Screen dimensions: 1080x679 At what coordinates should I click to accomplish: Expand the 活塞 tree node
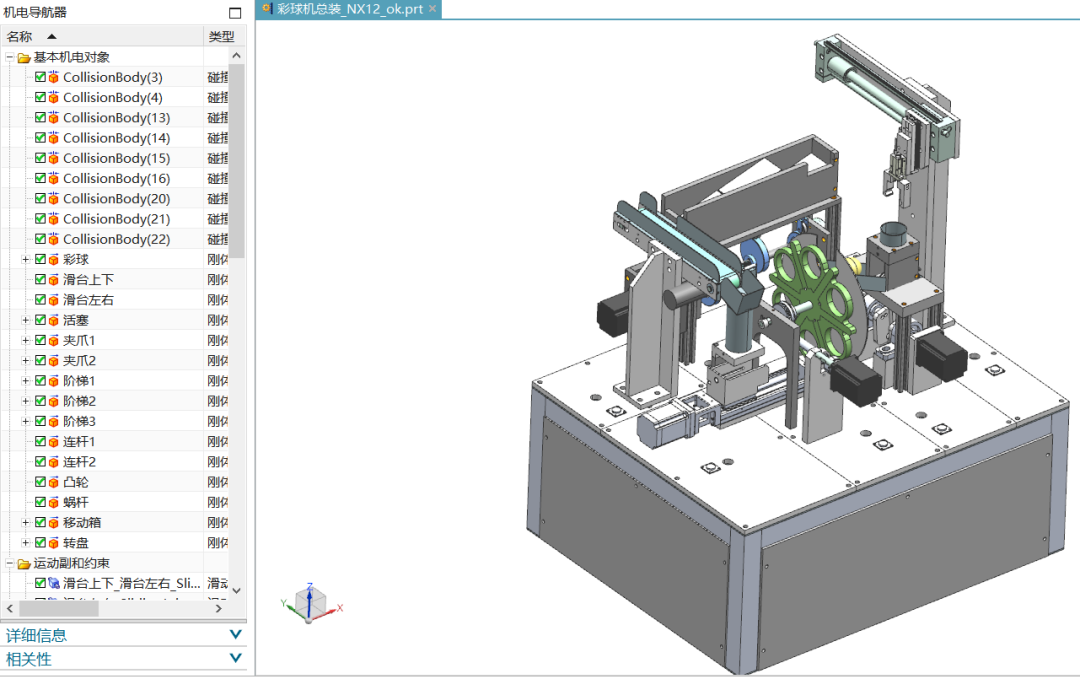[26, 320]
